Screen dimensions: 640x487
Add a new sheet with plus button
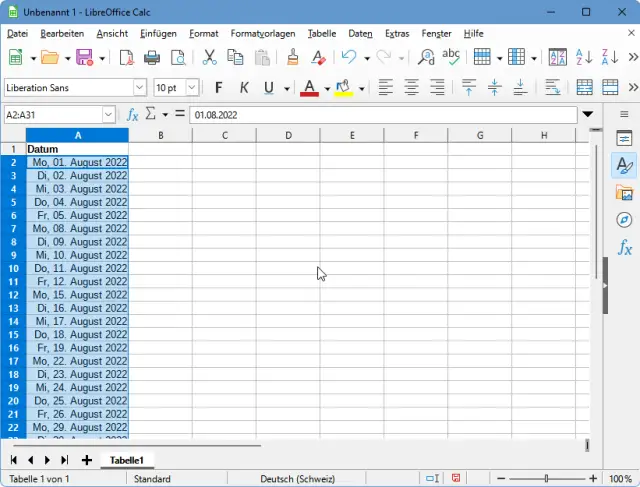[x=87, y=460]
